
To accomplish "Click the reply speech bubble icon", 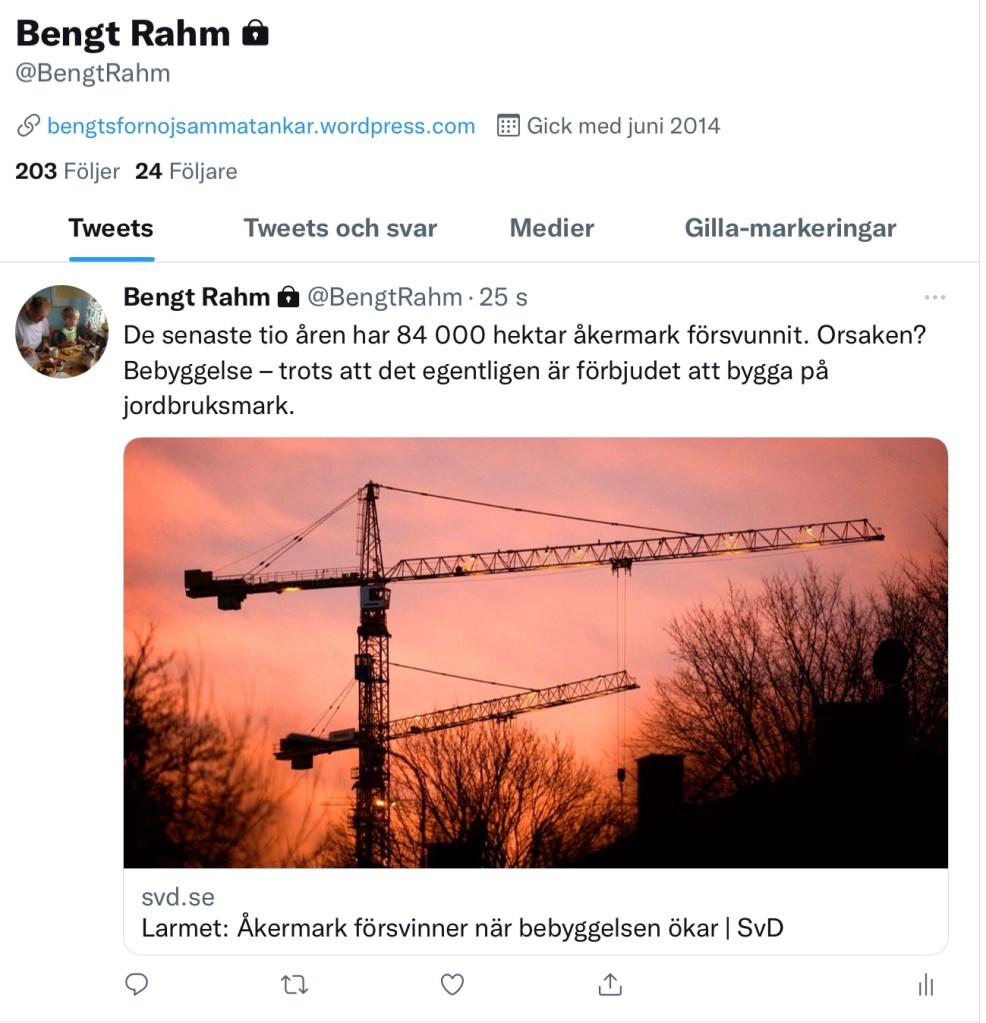I will pos(136,985).
